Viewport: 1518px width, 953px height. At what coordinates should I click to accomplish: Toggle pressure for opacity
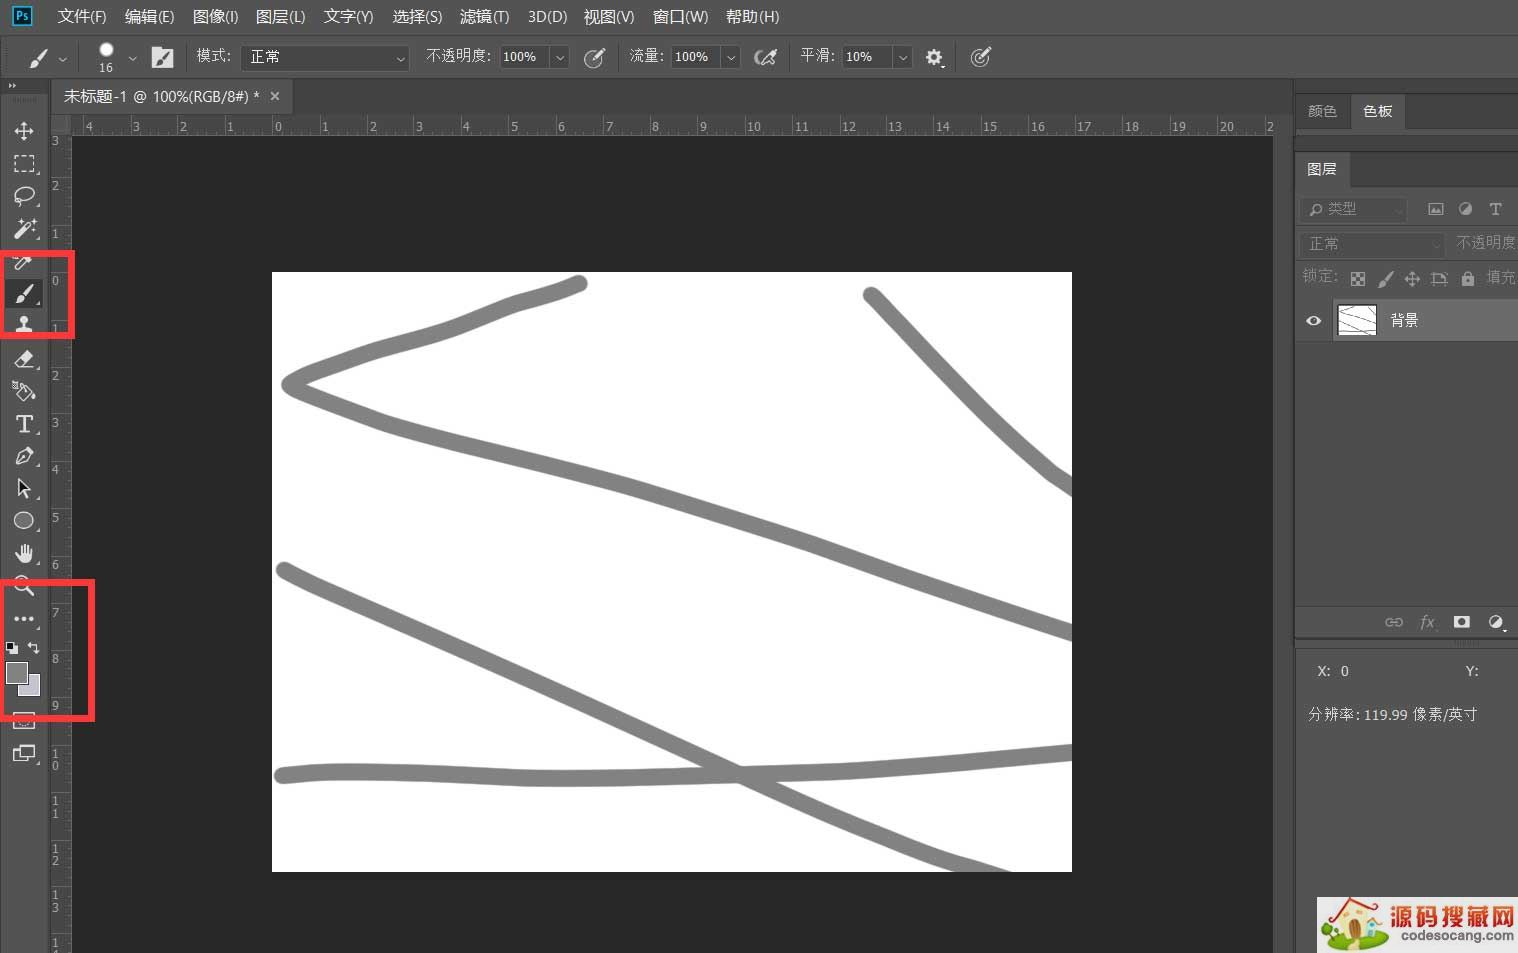click(594, 57)
